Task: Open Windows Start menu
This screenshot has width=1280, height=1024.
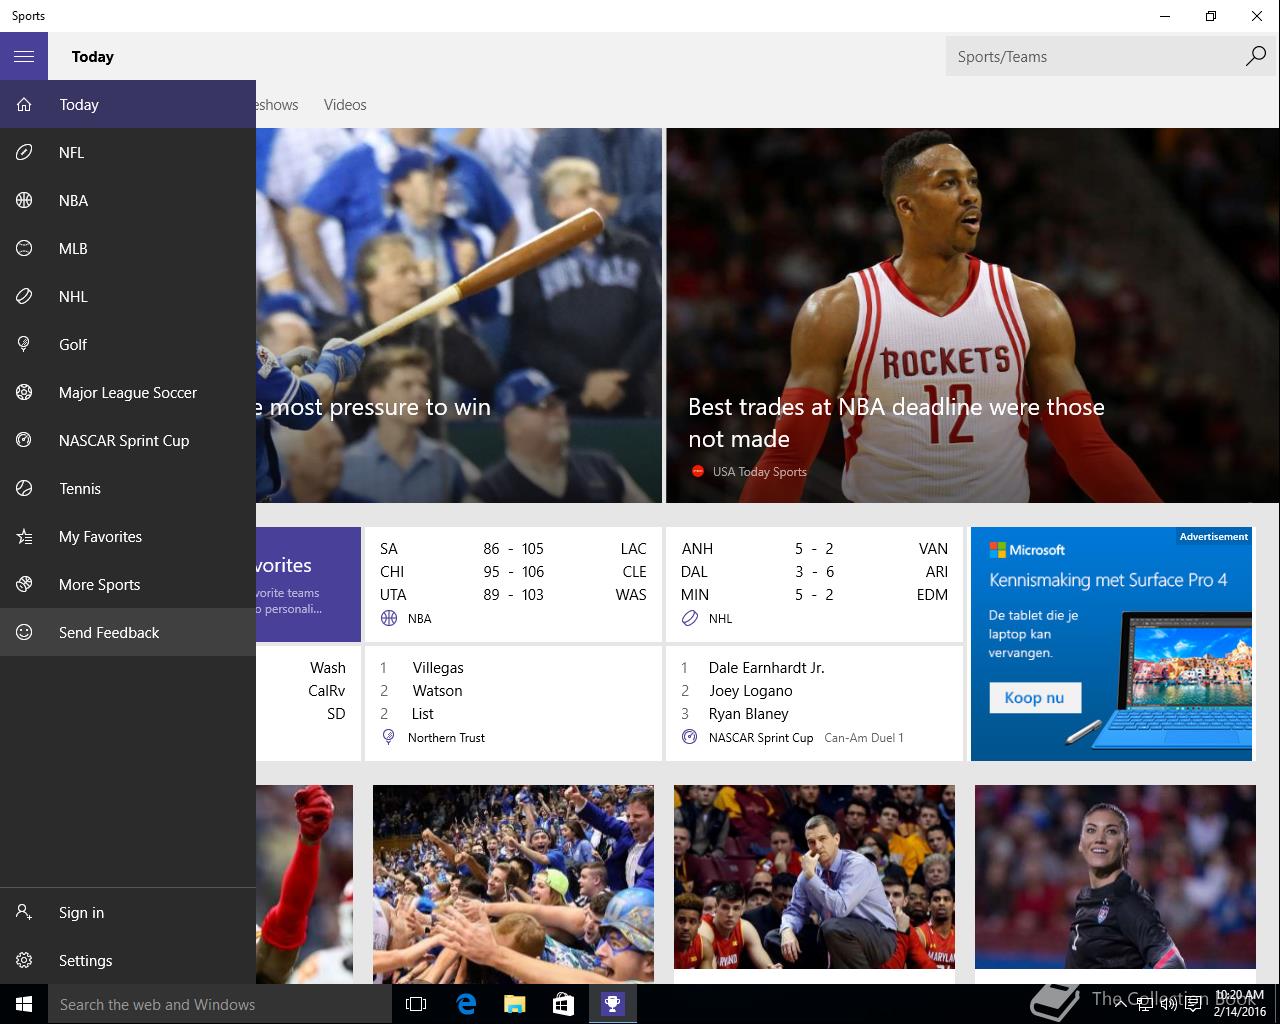Action: [x=24, y=1004]
